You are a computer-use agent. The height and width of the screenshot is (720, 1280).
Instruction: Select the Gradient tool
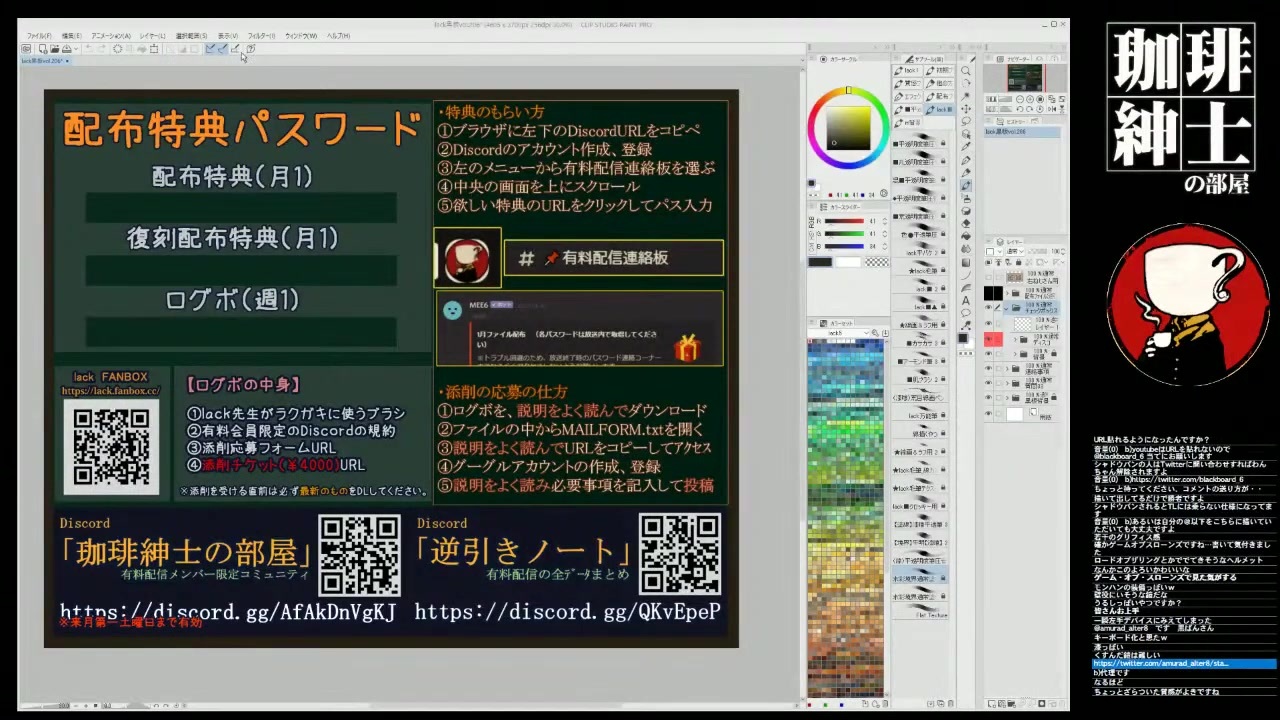click(966, 262)
